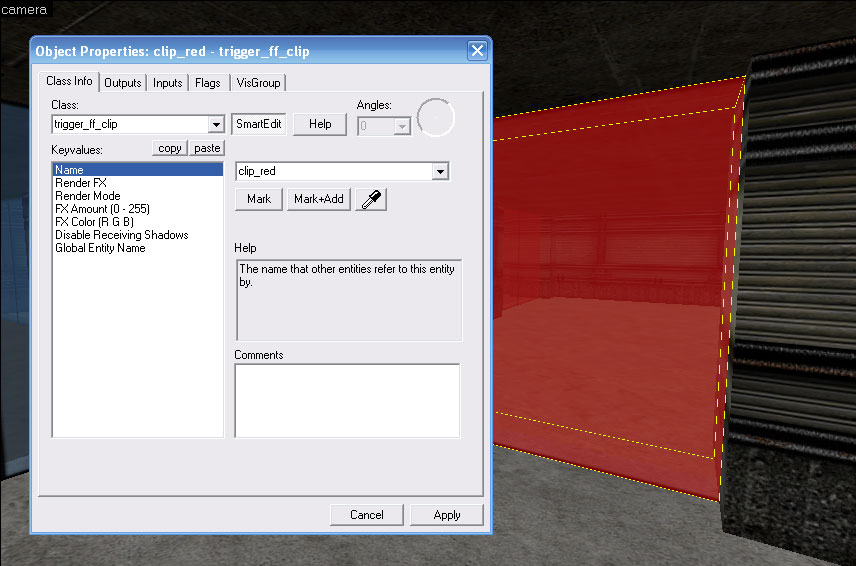Switch to the Inputs tab
Image resolution: width=856 pixels, height=566 pixels.
(x=167, y=83)
